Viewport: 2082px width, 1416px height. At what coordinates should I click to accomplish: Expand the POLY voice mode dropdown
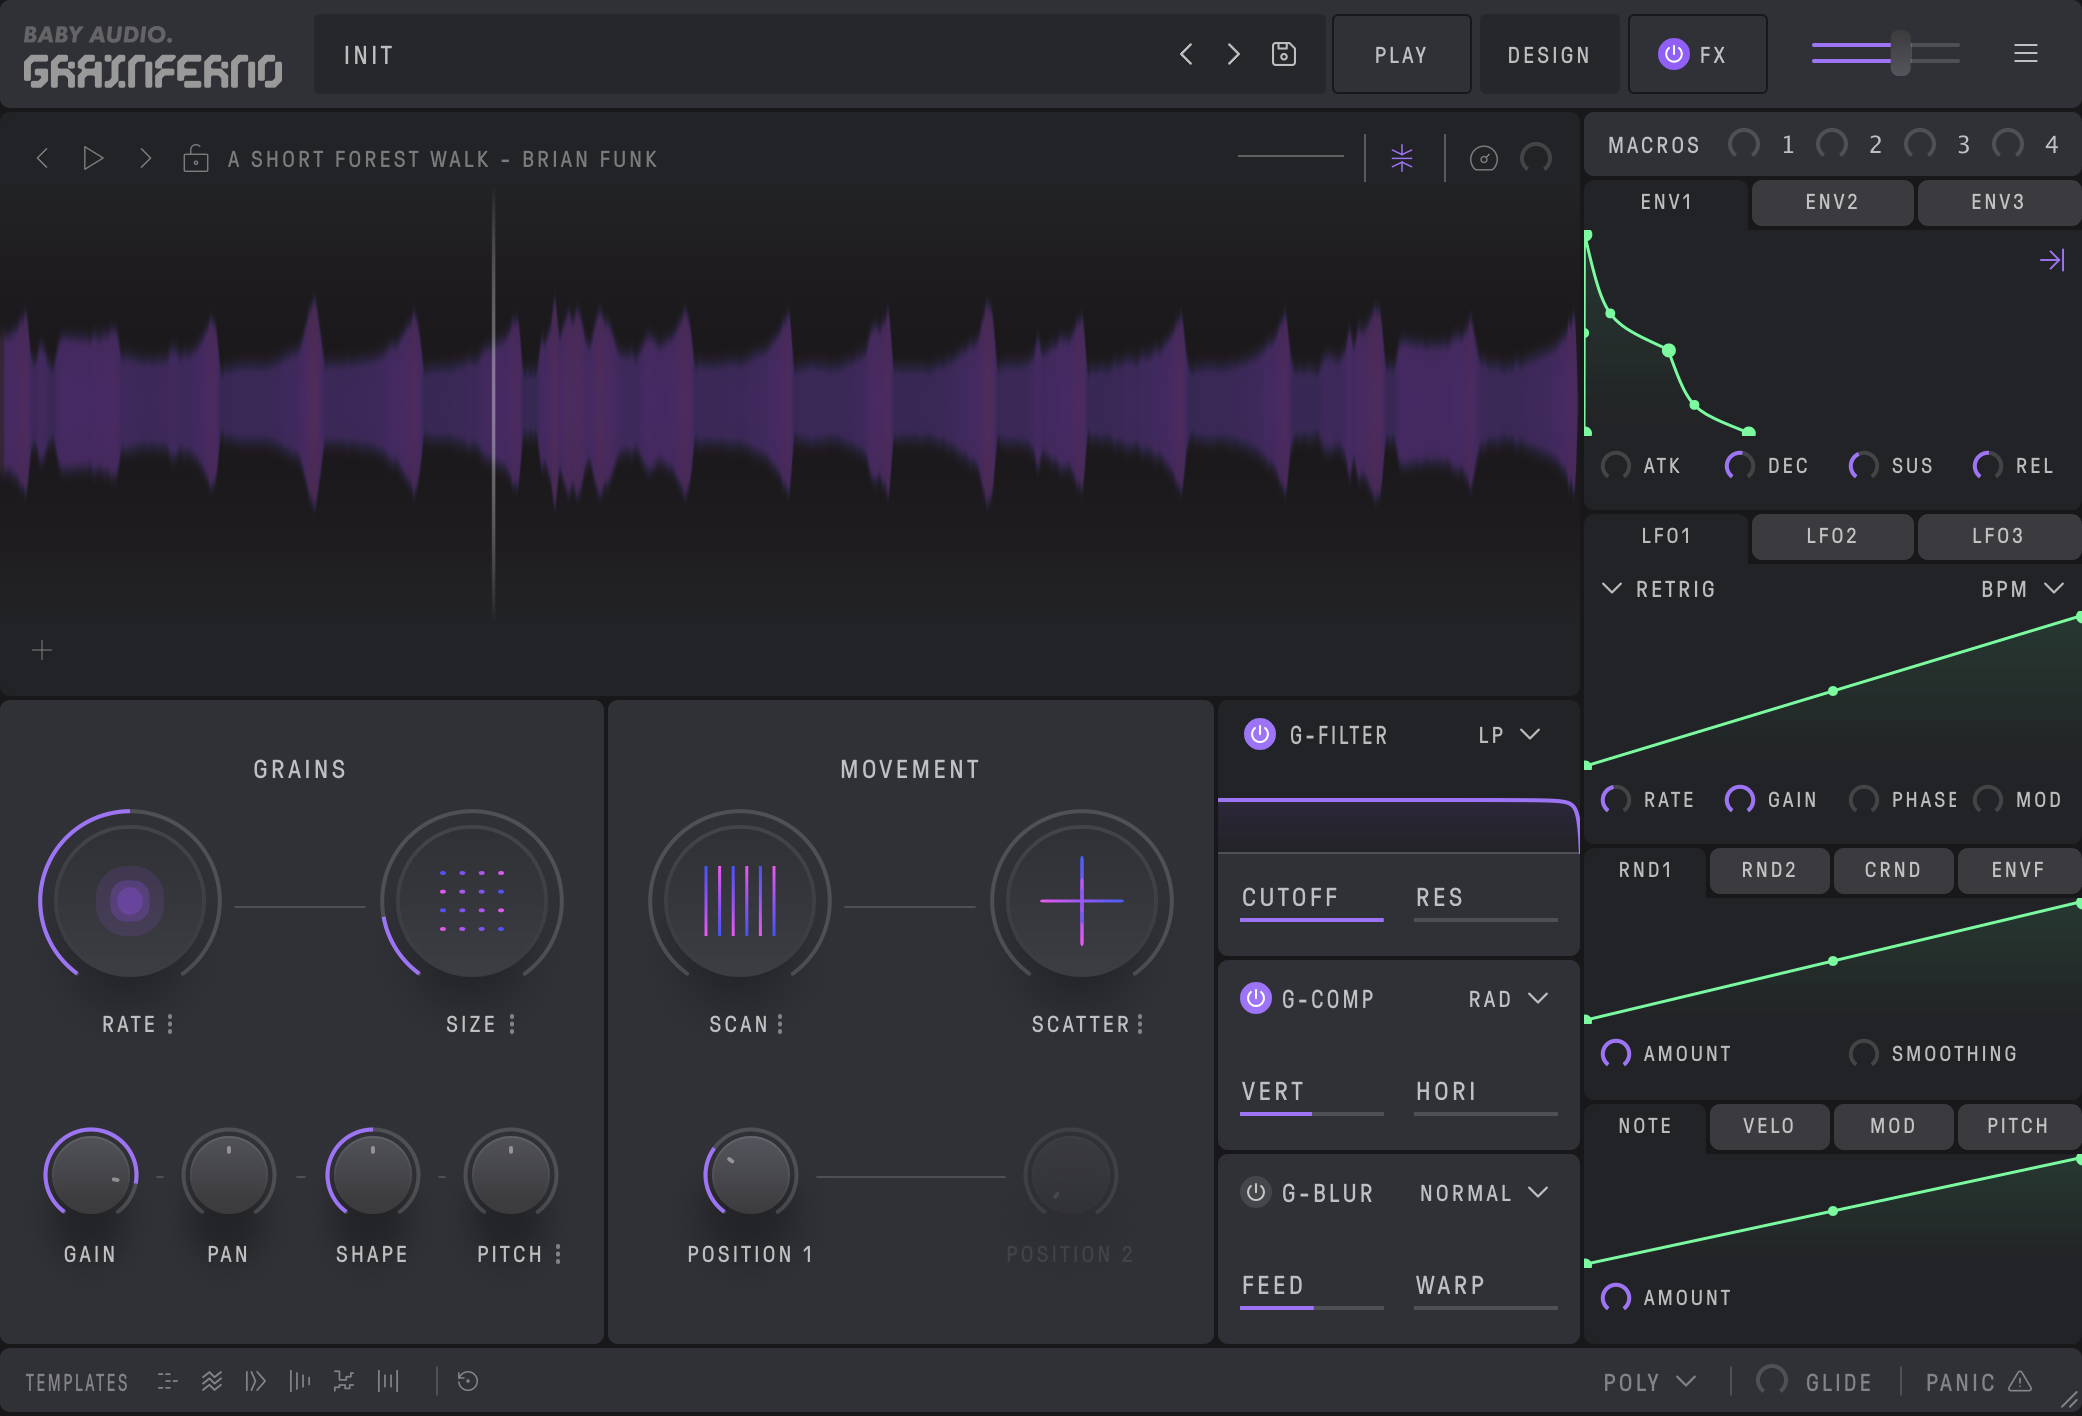tap(1650, 1382)
